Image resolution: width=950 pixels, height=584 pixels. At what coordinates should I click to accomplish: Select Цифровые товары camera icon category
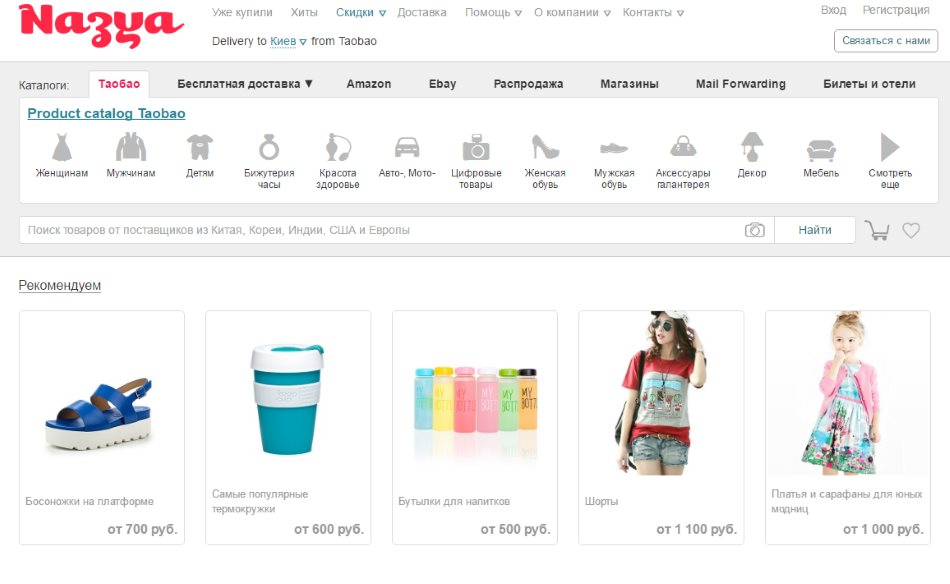[476, 147]
